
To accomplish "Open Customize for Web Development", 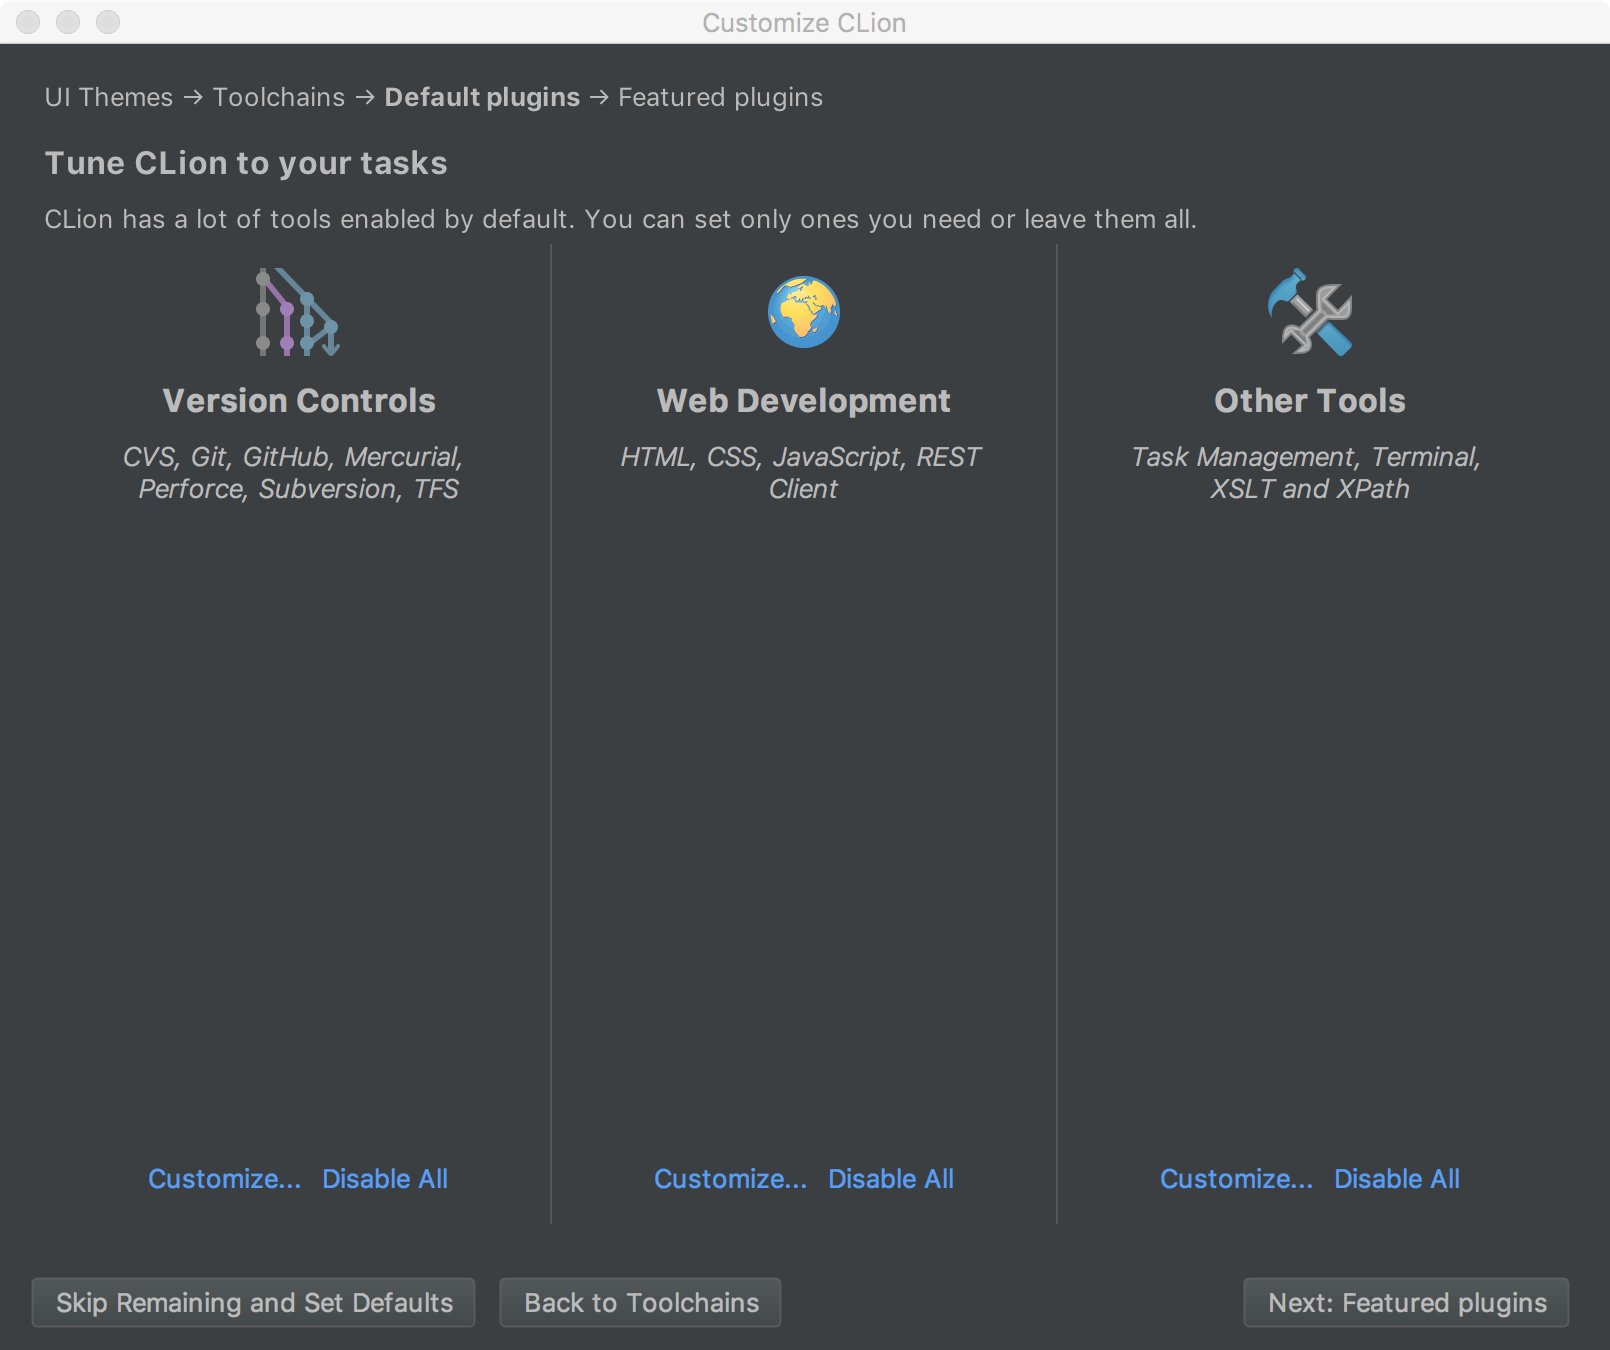I will [x=730, y=1179].
